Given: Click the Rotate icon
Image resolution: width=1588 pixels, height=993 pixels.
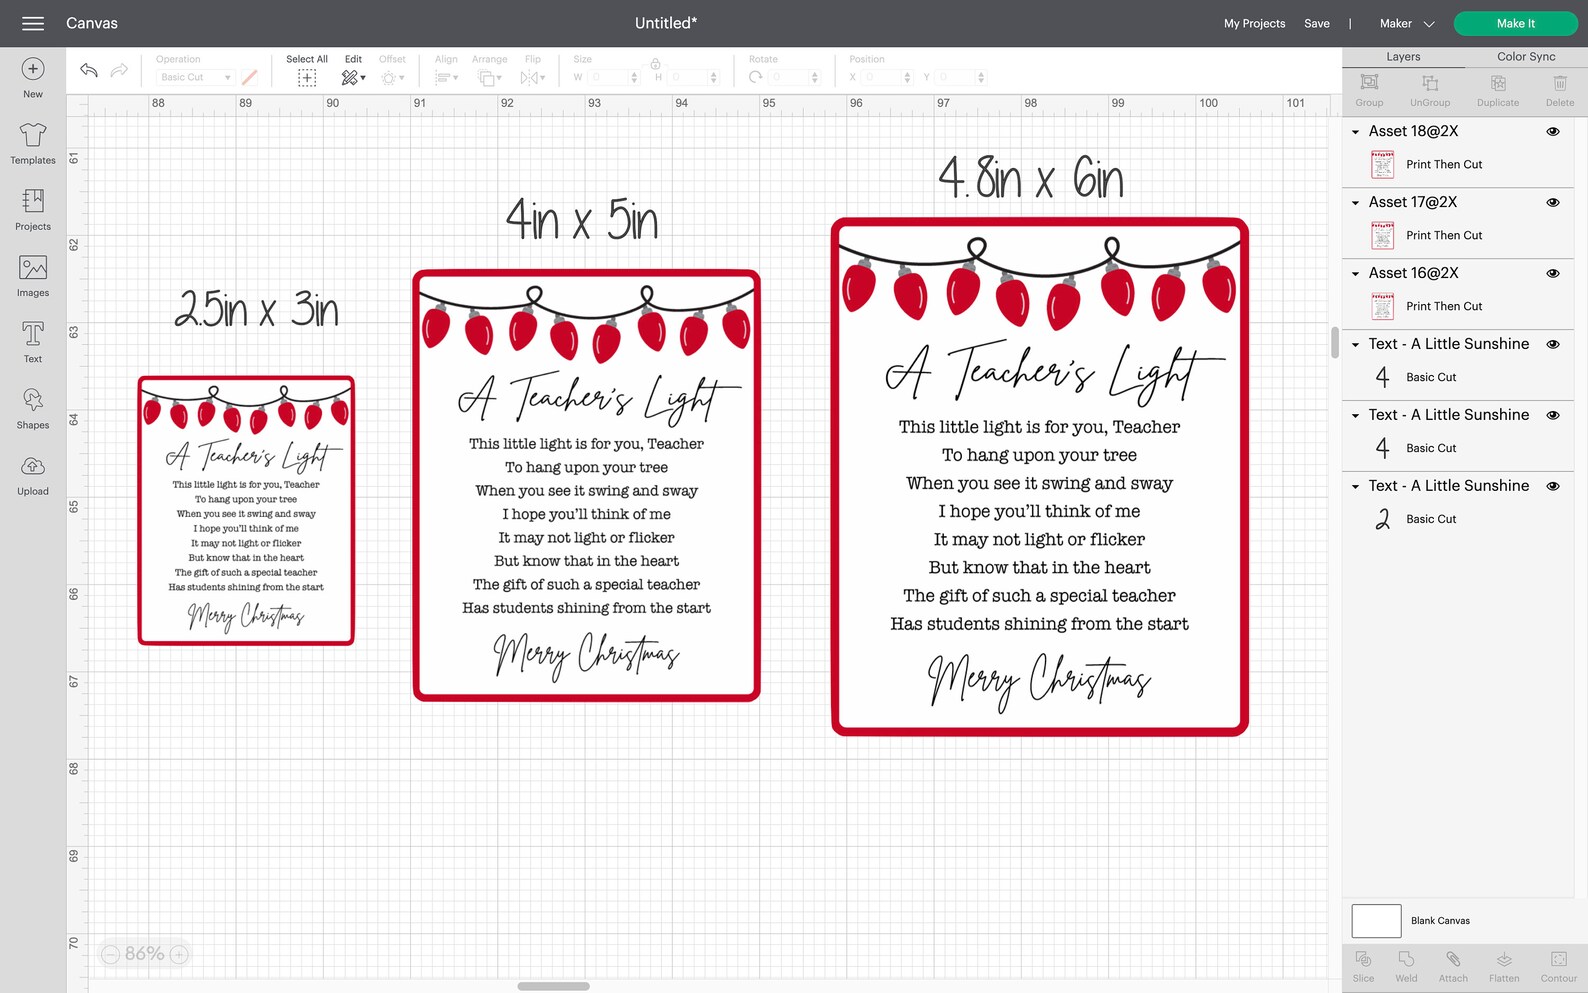Looking at the screenshot, I should [x=756, y=77].
